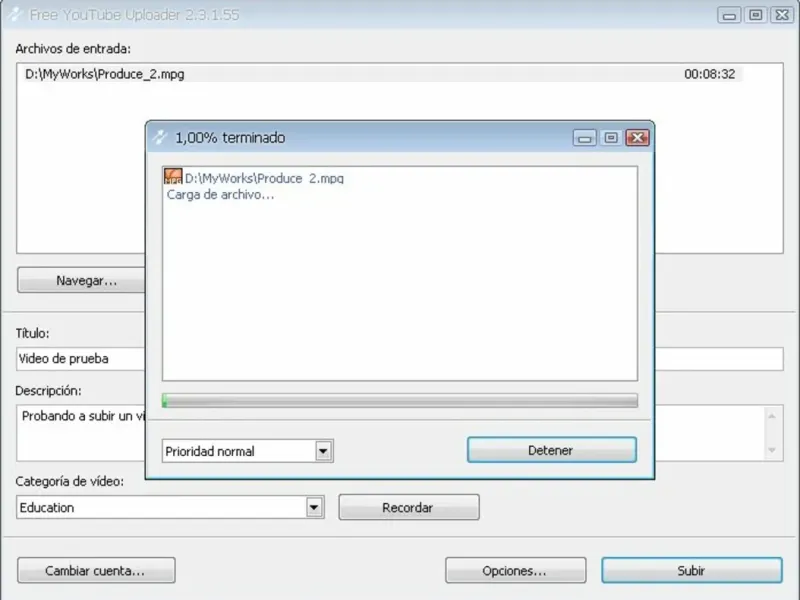
Task: Click the Archivos de entrada label
Action: pyautogui.click(x=73, y=48)
